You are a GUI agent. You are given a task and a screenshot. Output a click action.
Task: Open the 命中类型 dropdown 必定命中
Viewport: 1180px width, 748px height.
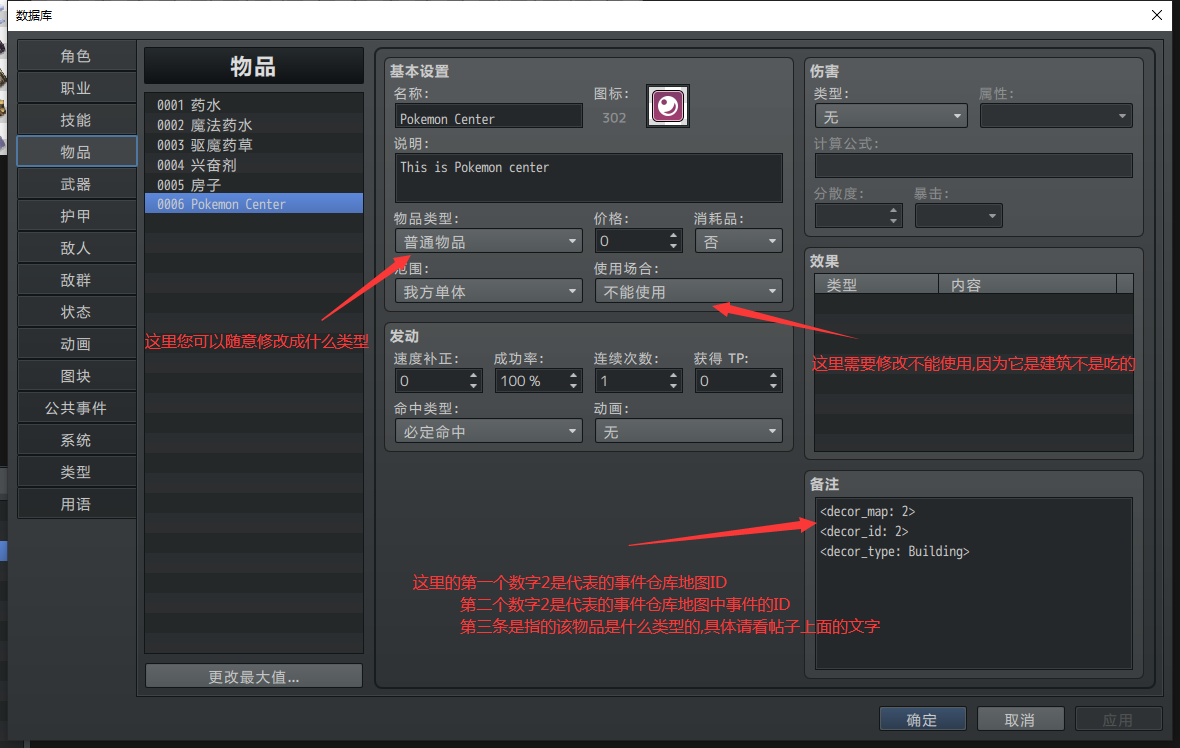pos(488,432)
